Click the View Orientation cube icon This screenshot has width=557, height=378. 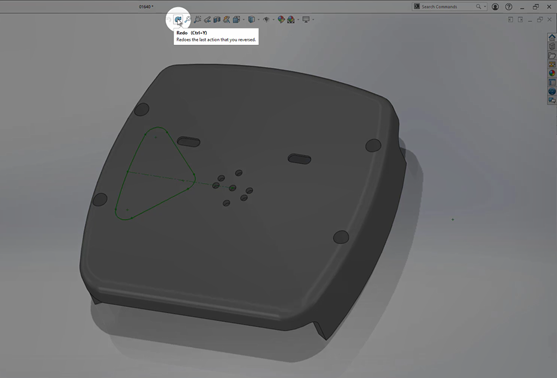click(x=236, y=20)
